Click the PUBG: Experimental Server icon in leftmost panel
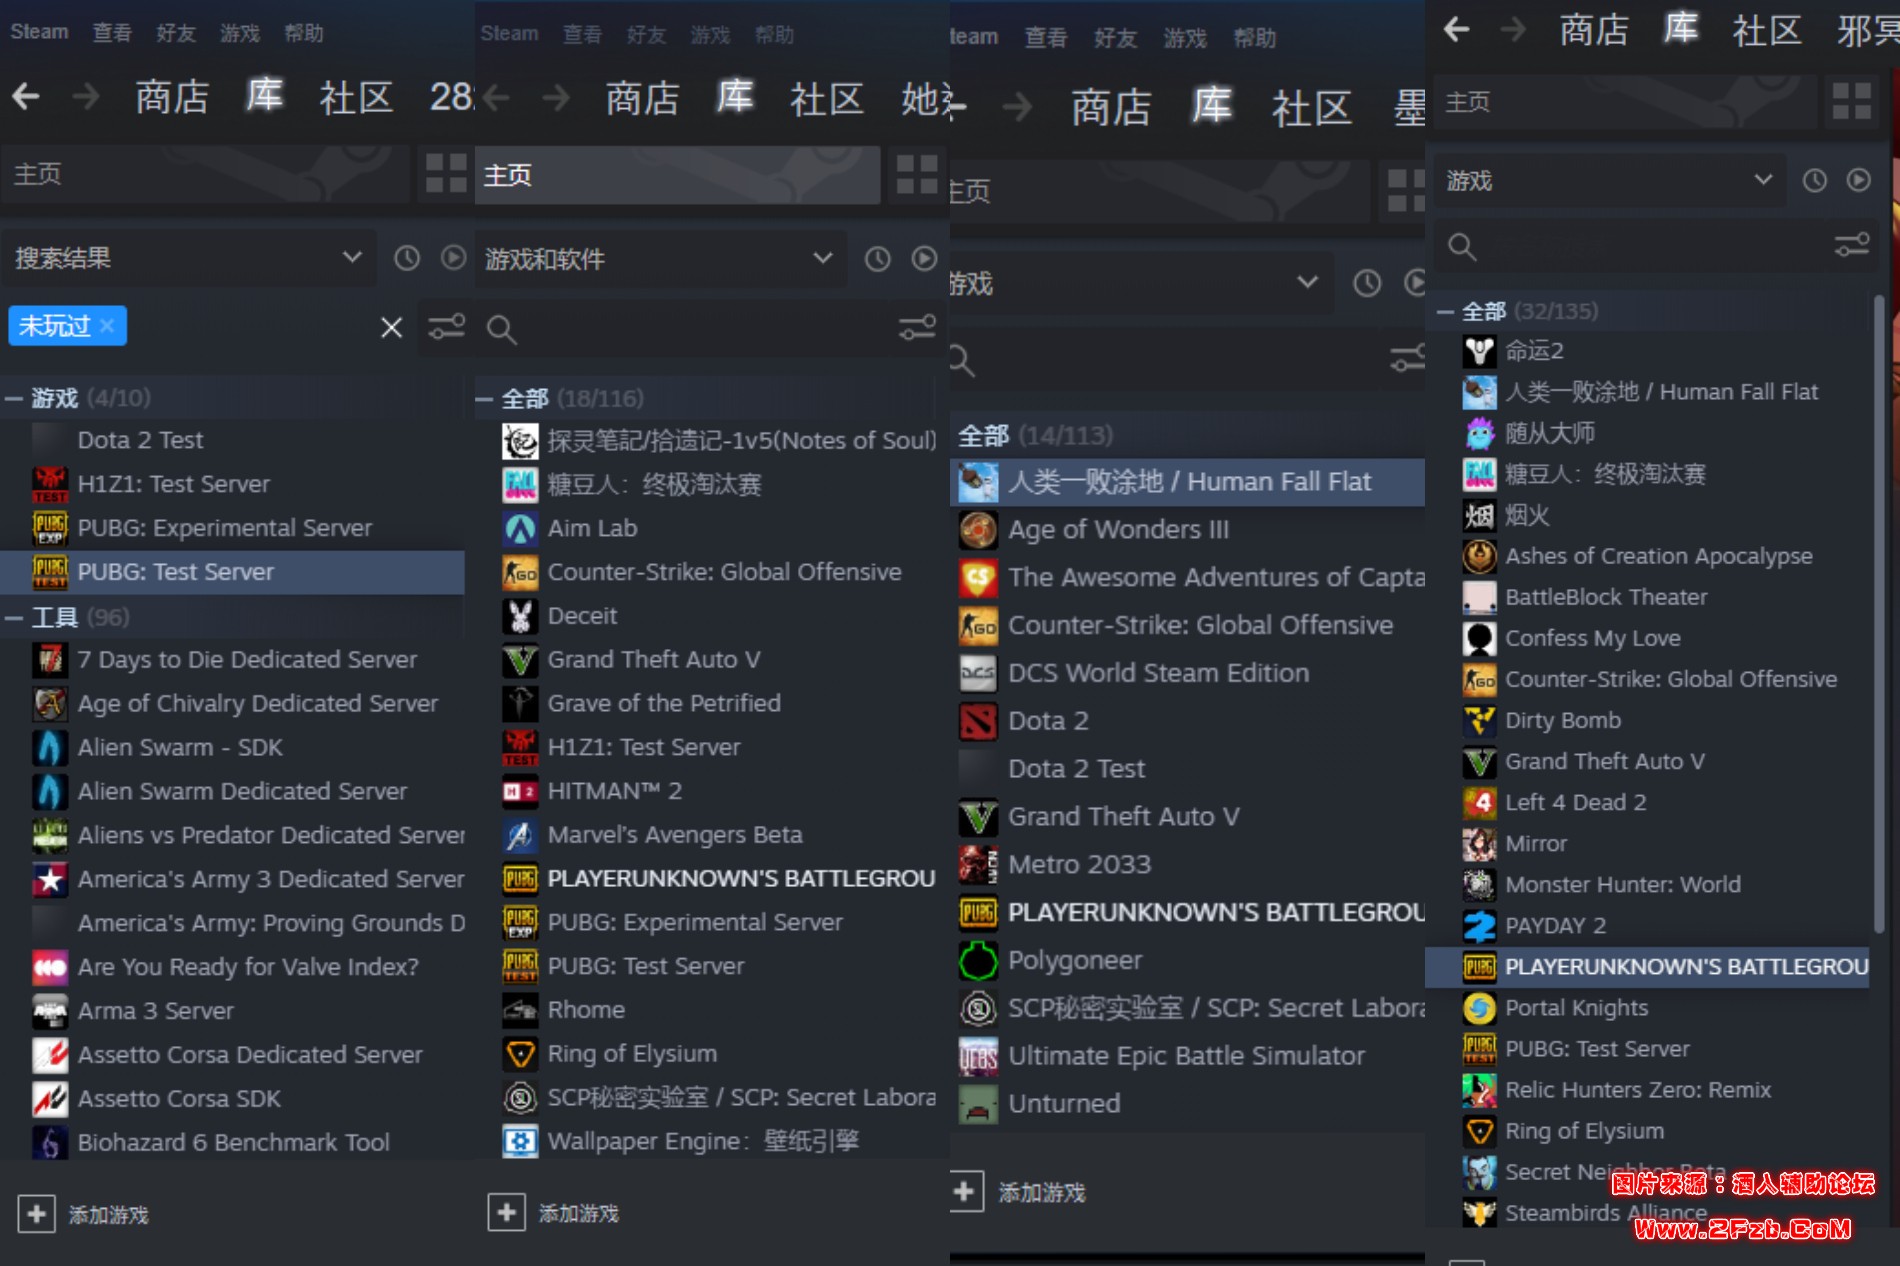 point(50,528)
